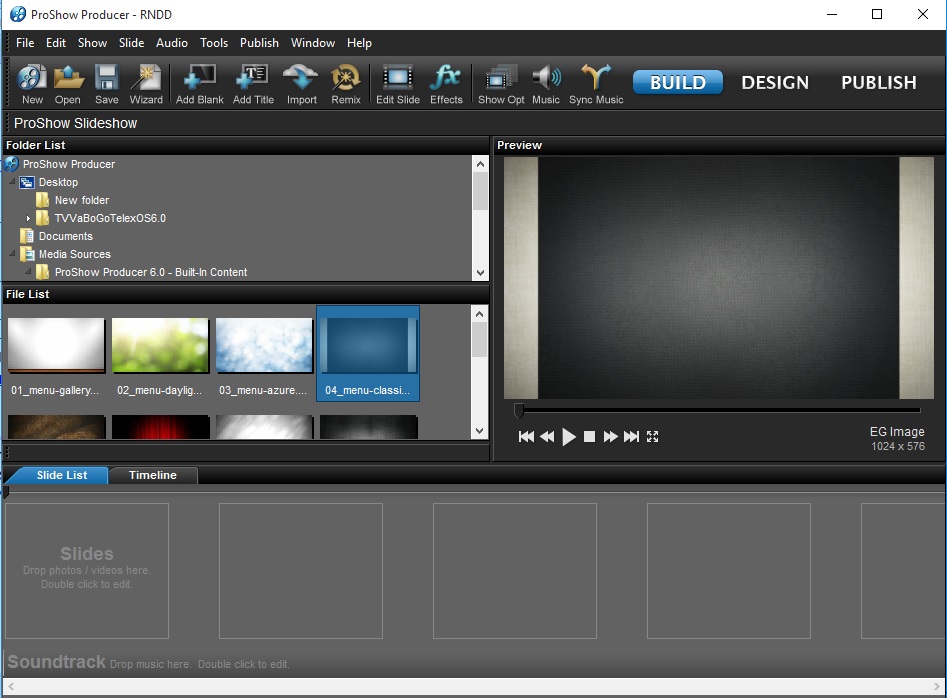Select the New folder item
The width and height of the screenshot is (947, 698).
82,200
